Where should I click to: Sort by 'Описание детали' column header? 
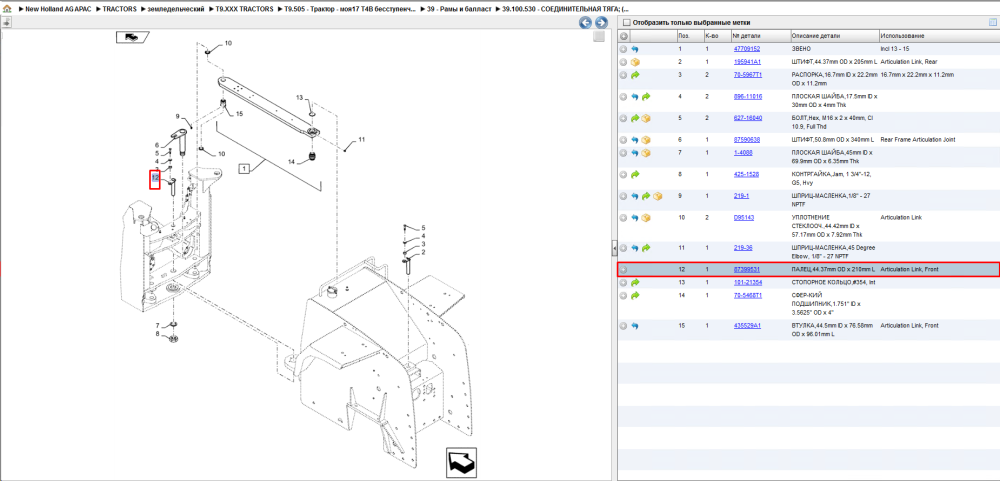[834, 36]
